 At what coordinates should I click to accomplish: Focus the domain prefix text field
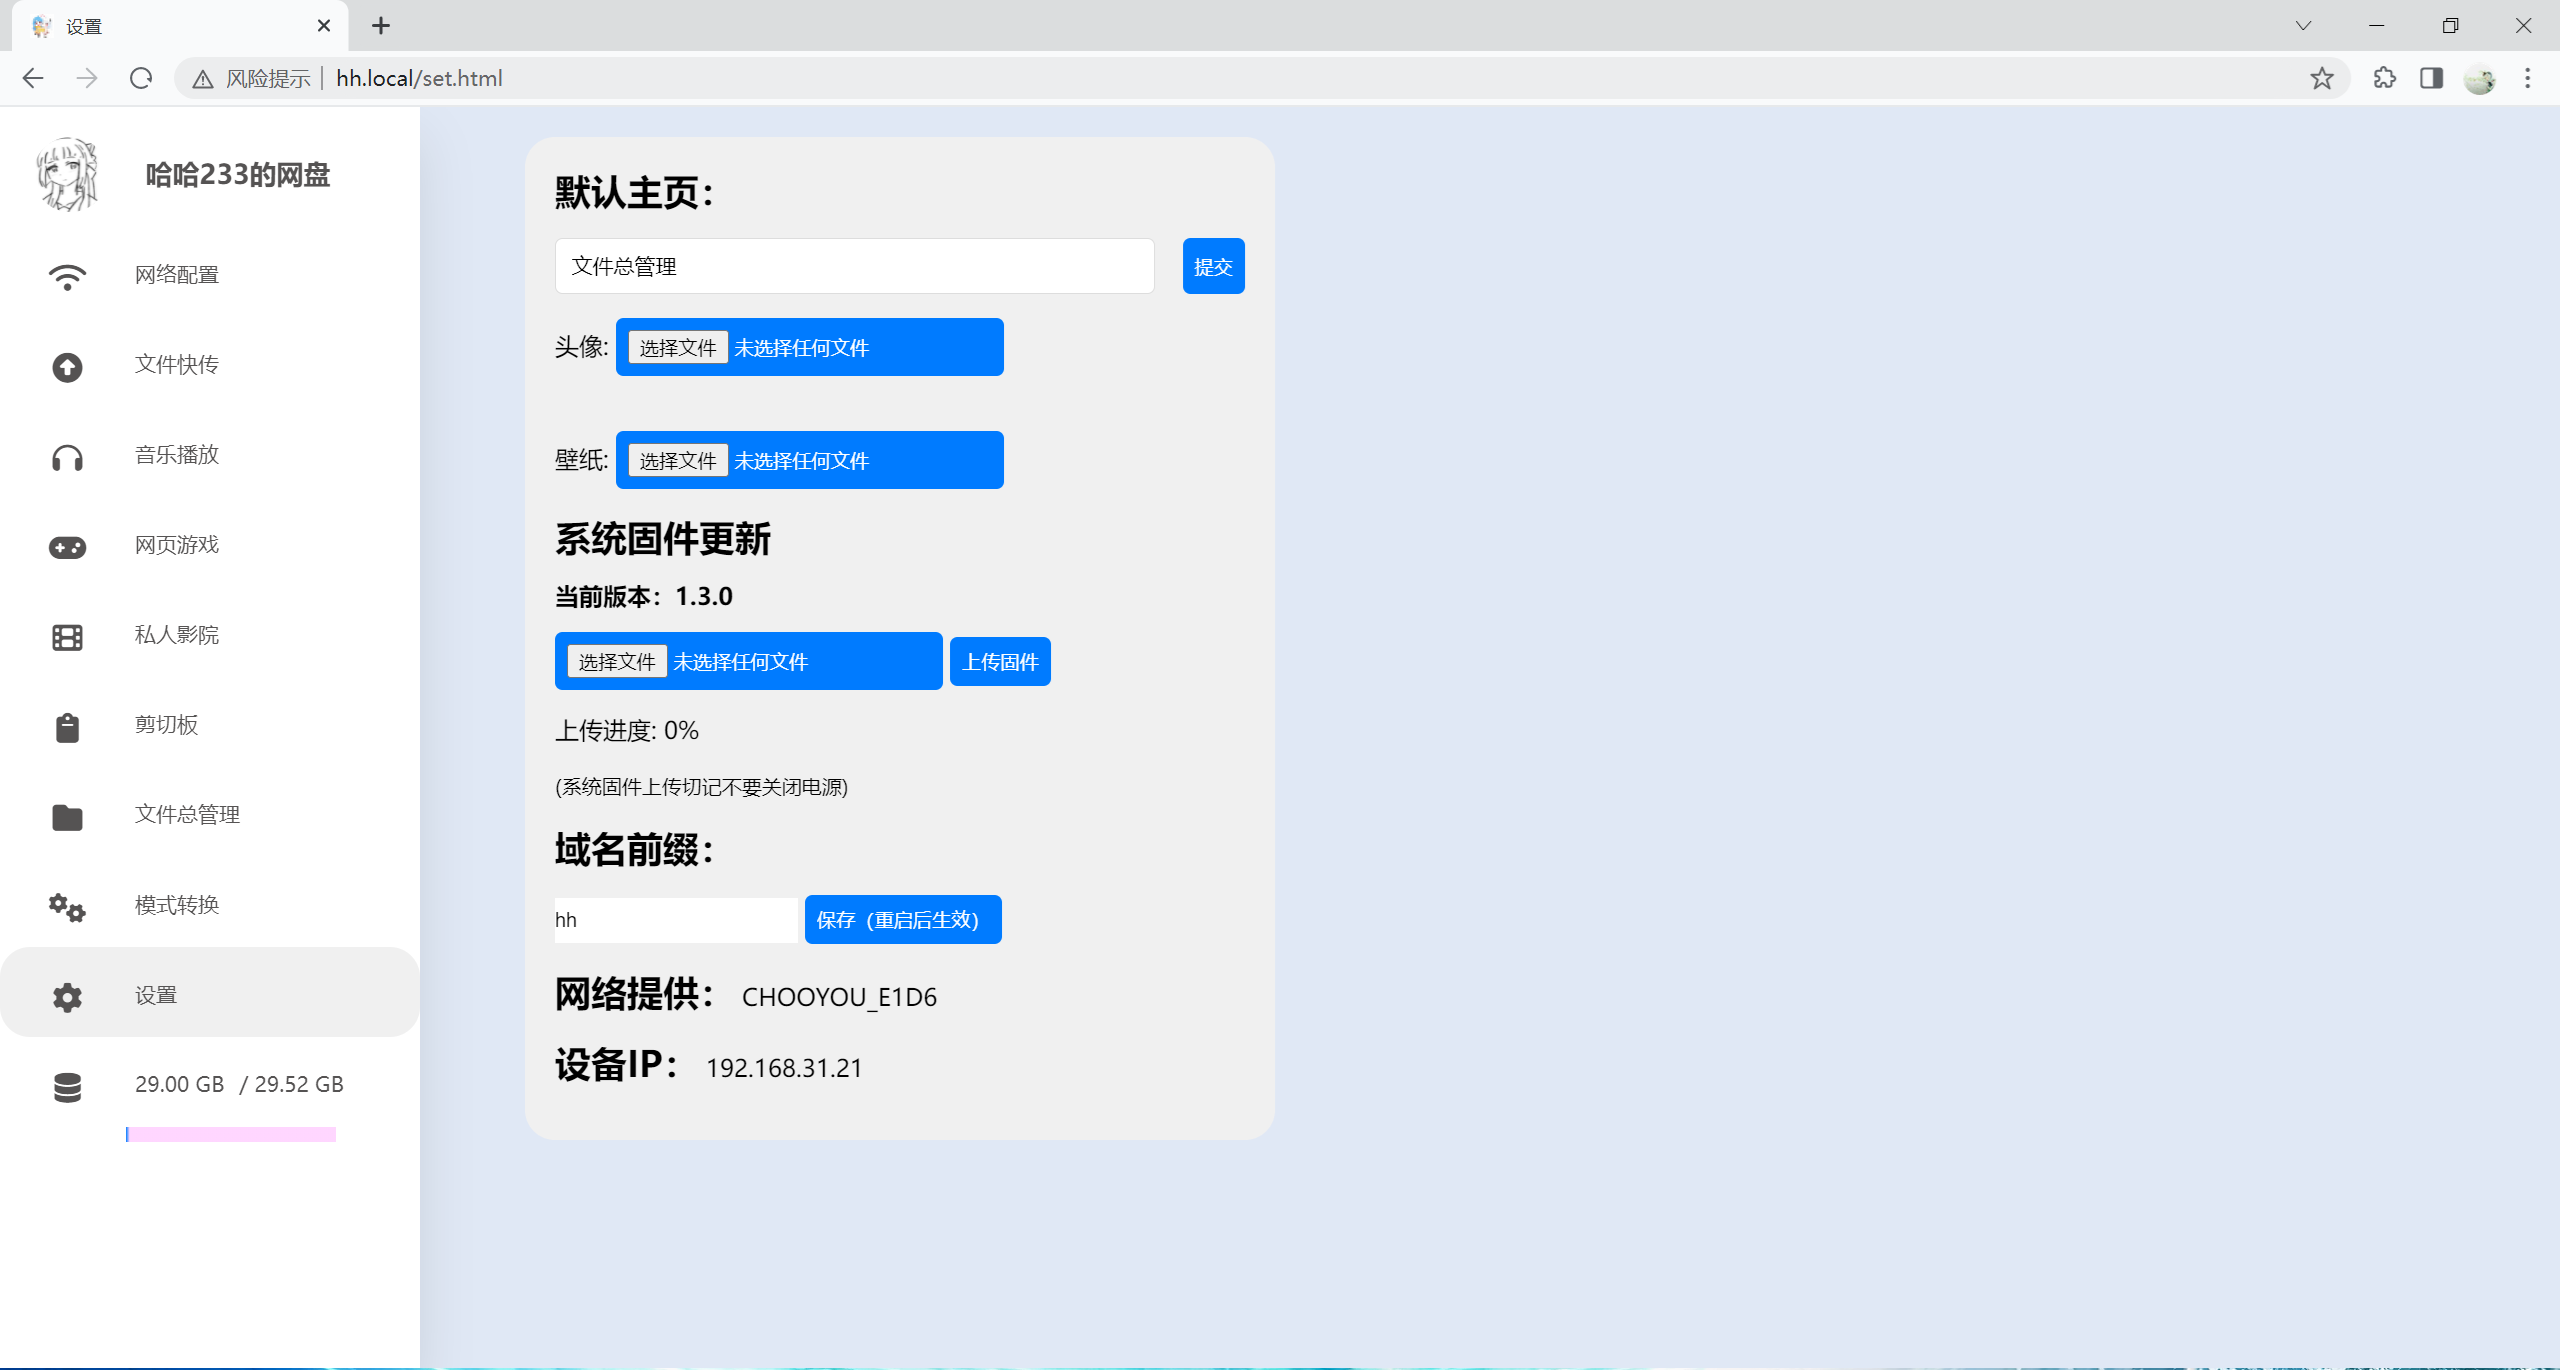[x=676, y=920]
